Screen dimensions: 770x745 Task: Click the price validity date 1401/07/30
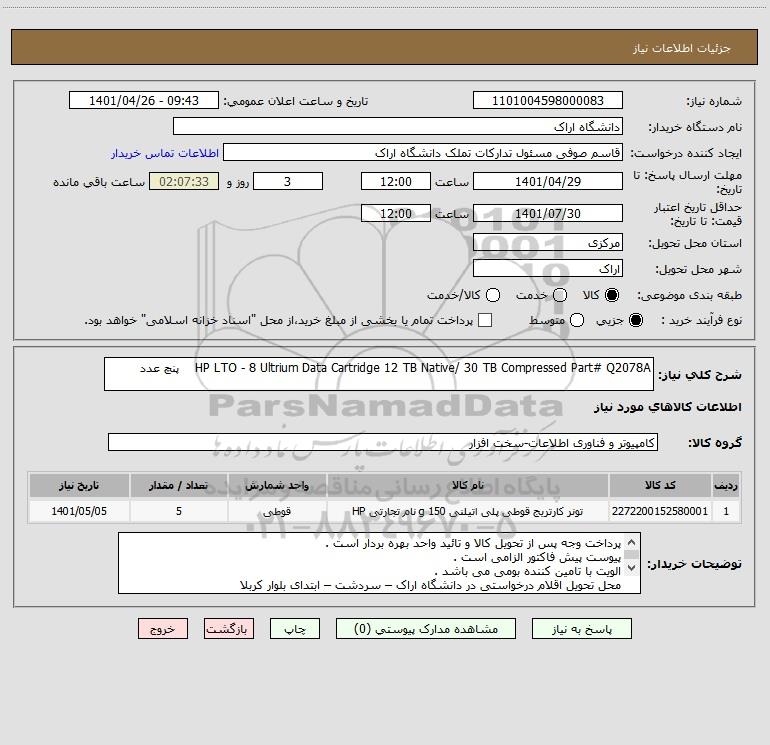pos(548,213)
